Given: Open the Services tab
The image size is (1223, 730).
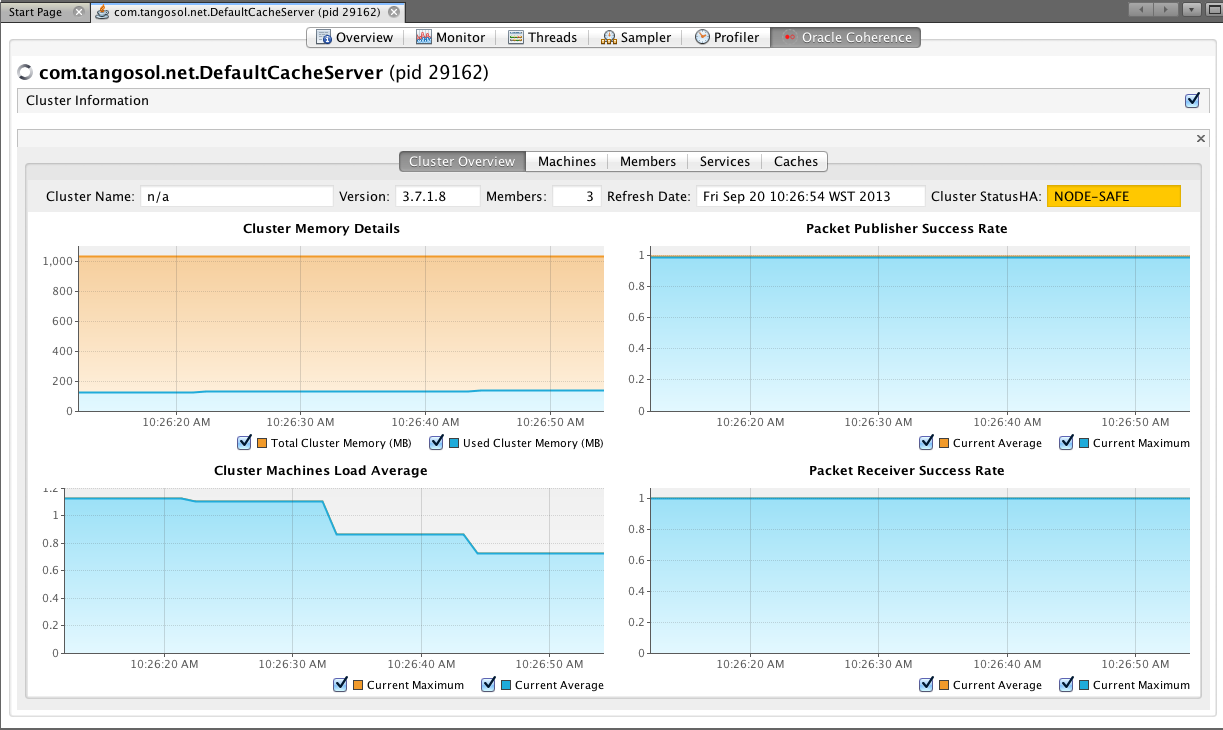Looking at the screenshot, I should 724,161.
